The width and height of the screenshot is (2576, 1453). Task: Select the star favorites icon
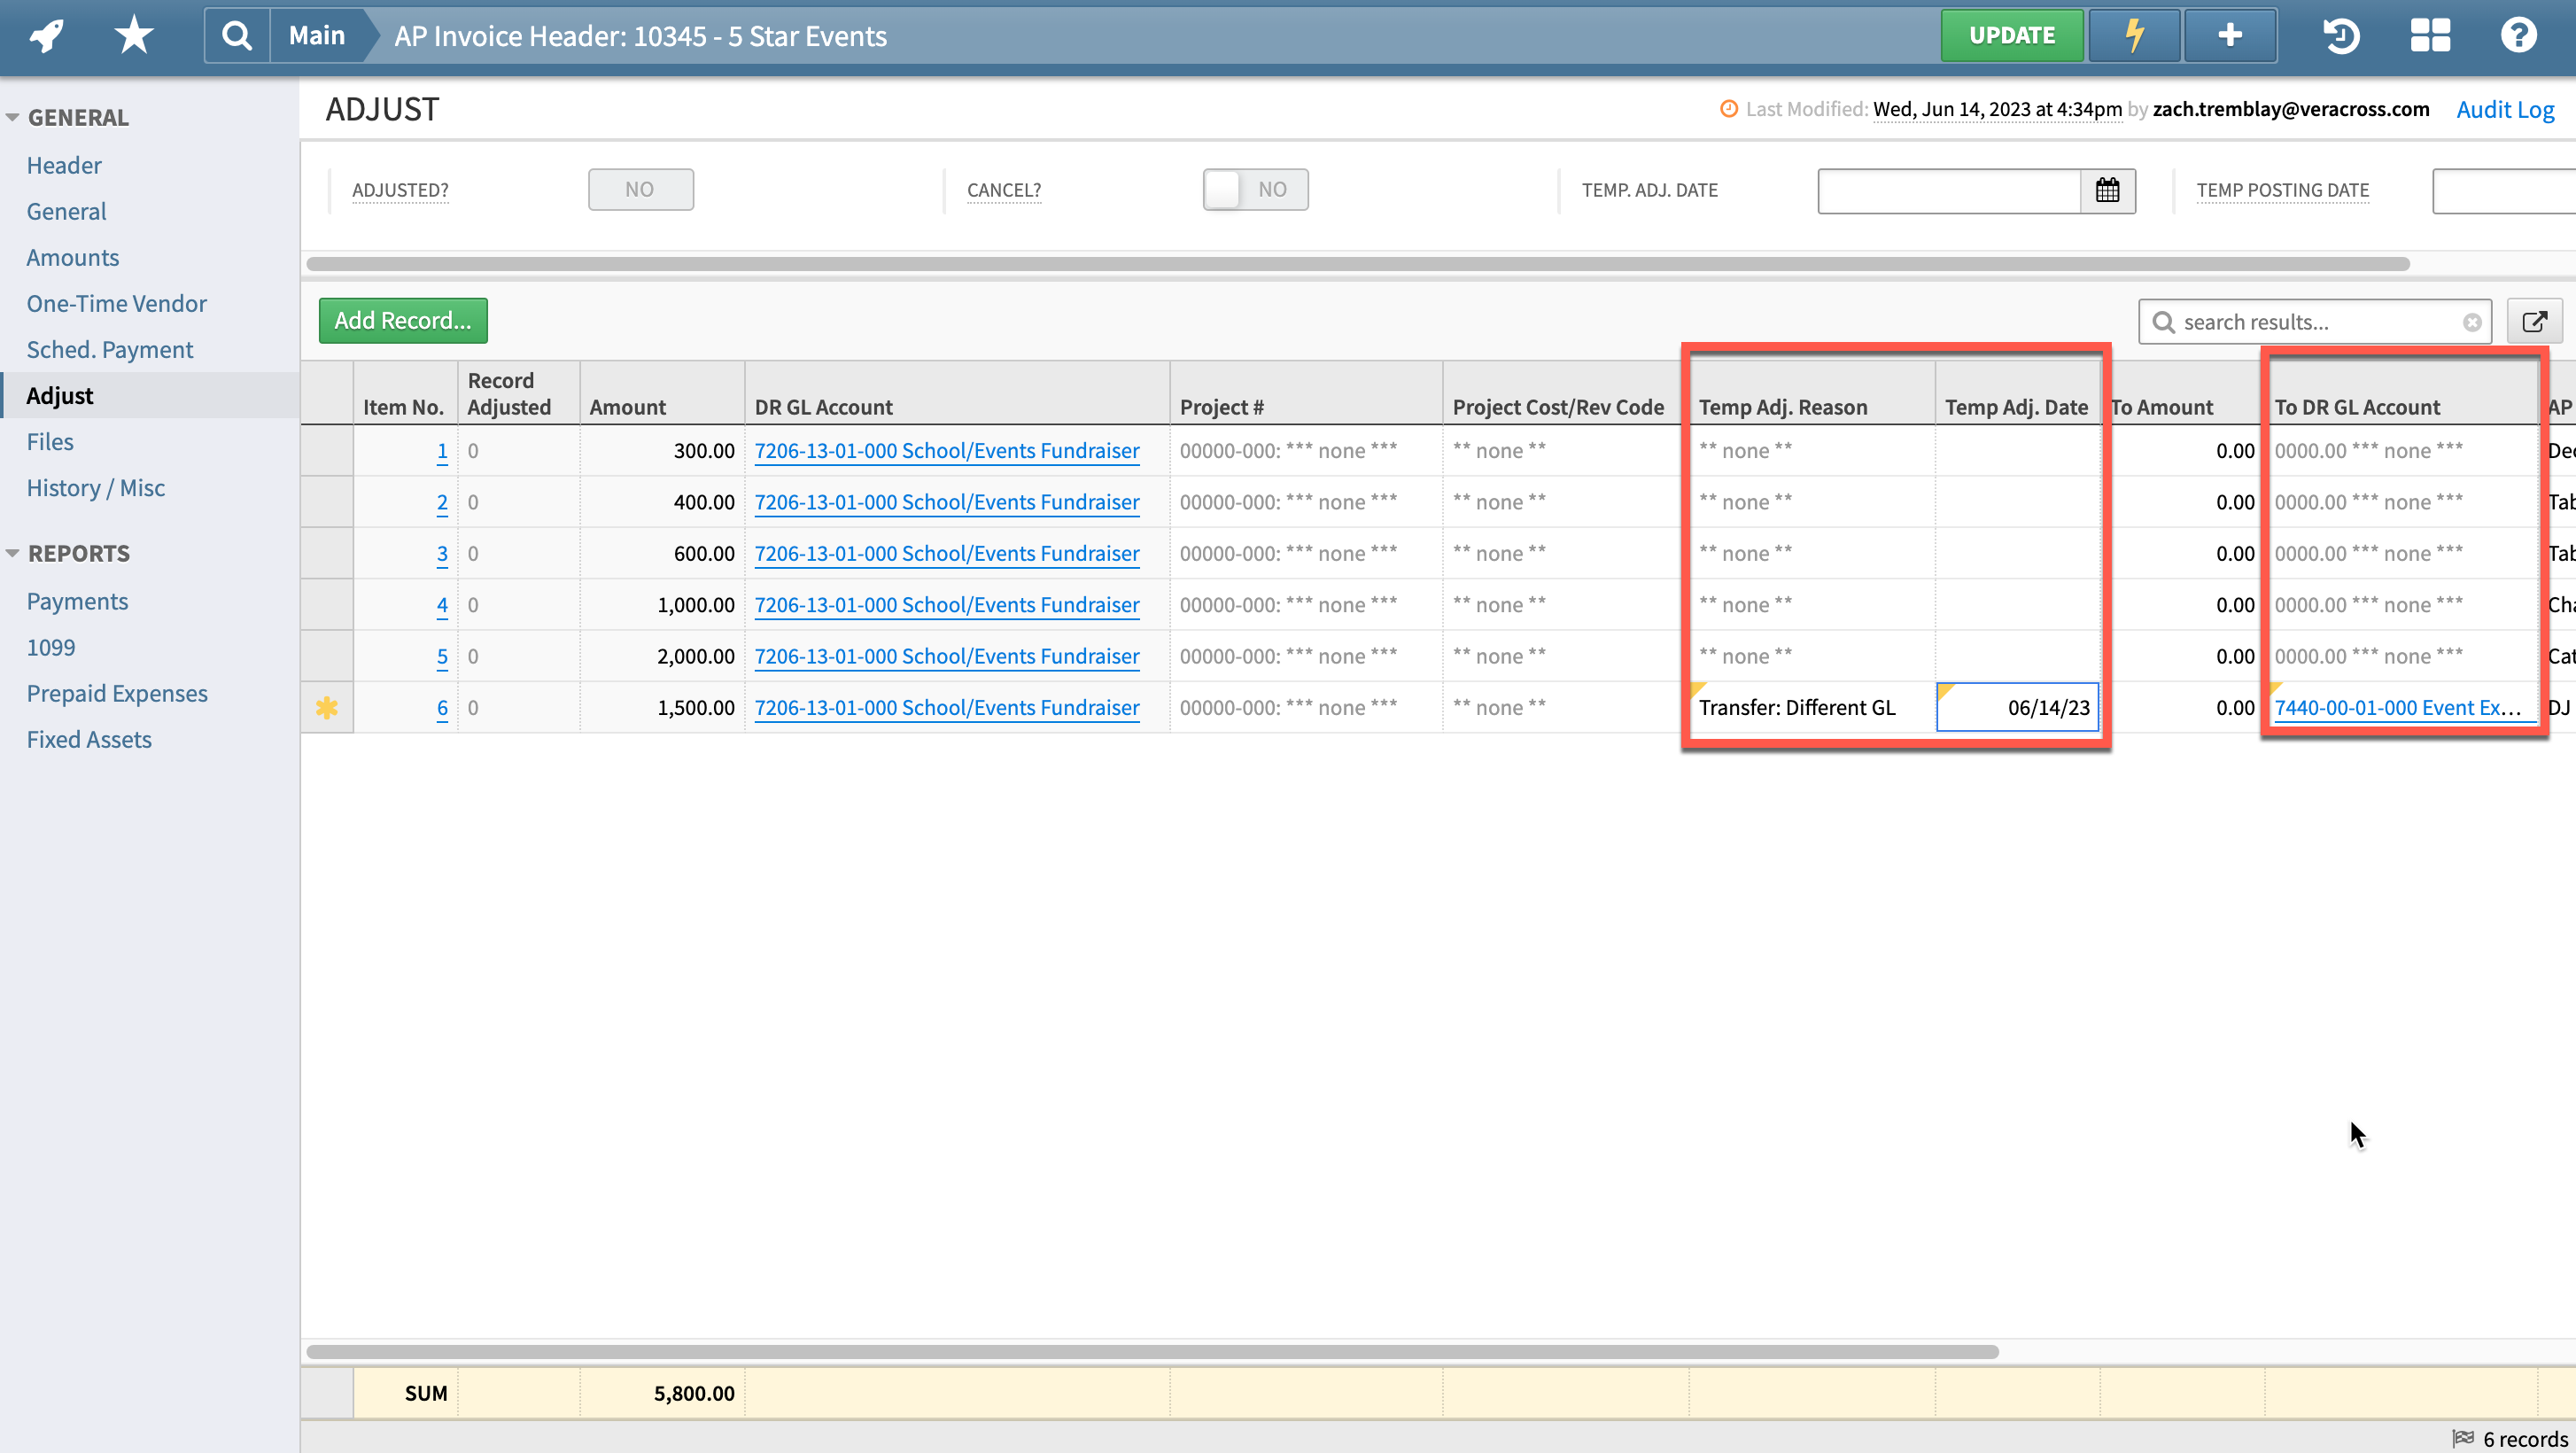(132, 35)
